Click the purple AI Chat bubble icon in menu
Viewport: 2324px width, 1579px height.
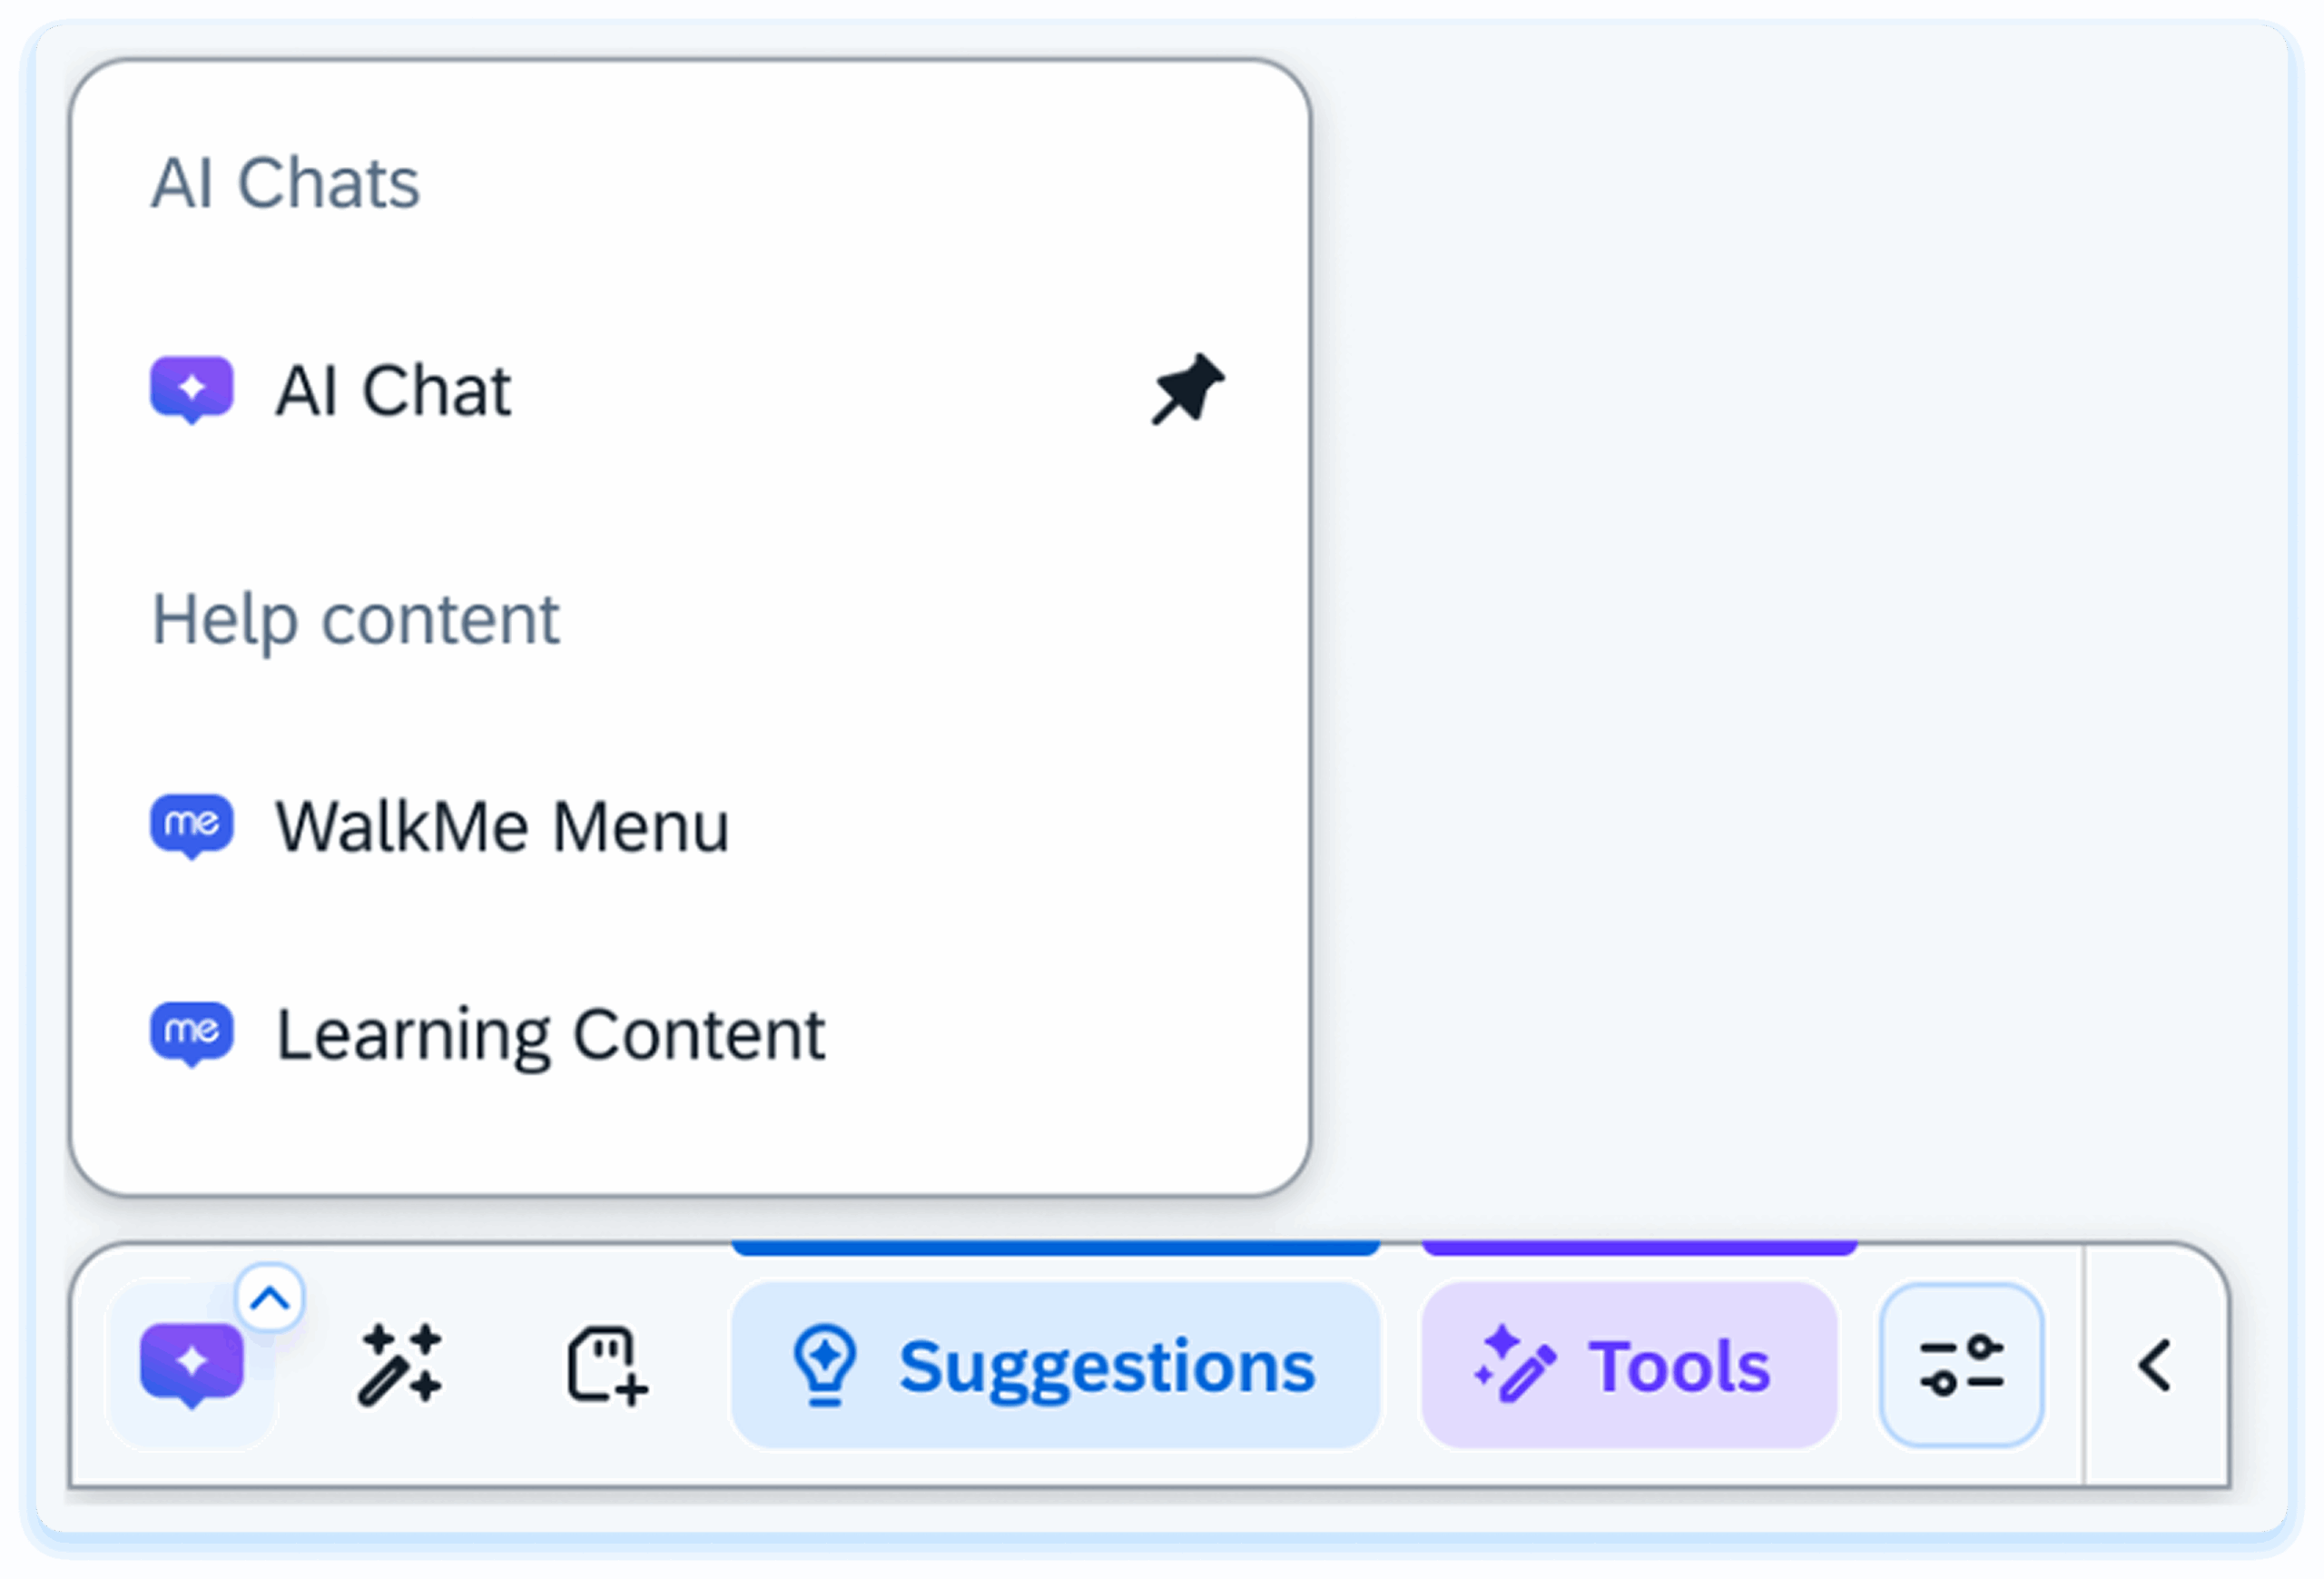point(192,389)
